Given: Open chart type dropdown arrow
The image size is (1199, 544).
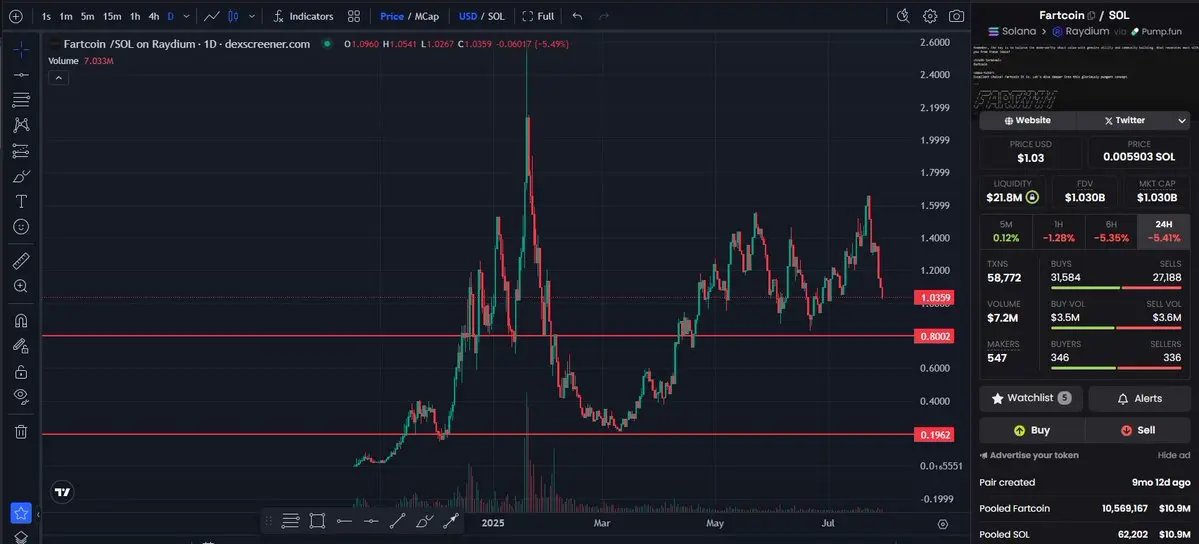Looking at the screenshot, I should [x=252, y=16].
